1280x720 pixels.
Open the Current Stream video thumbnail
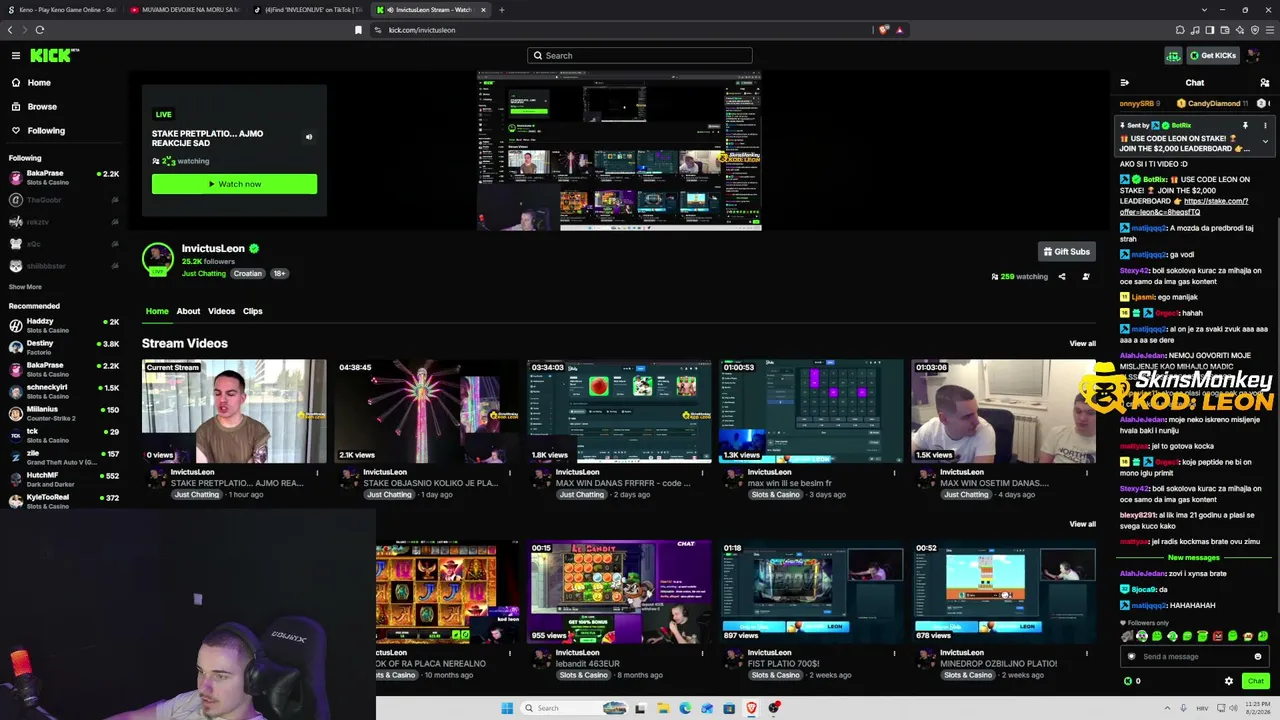(x=234, y=411)
